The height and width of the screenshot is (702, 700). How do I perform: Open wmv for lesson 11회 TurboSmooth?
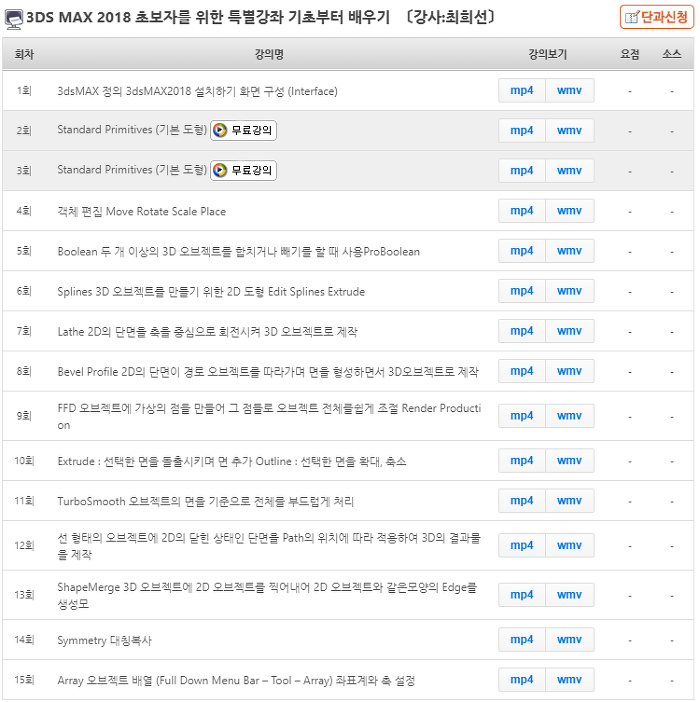[570, 501]
